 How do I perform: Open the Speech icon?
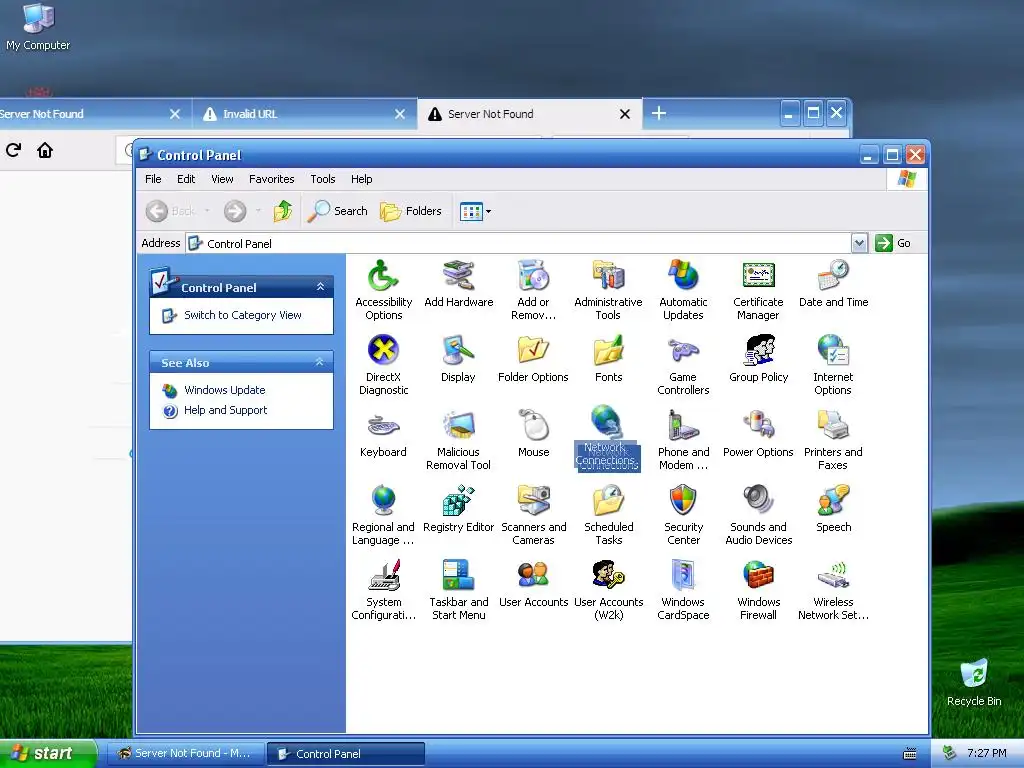tap(833, 509)
